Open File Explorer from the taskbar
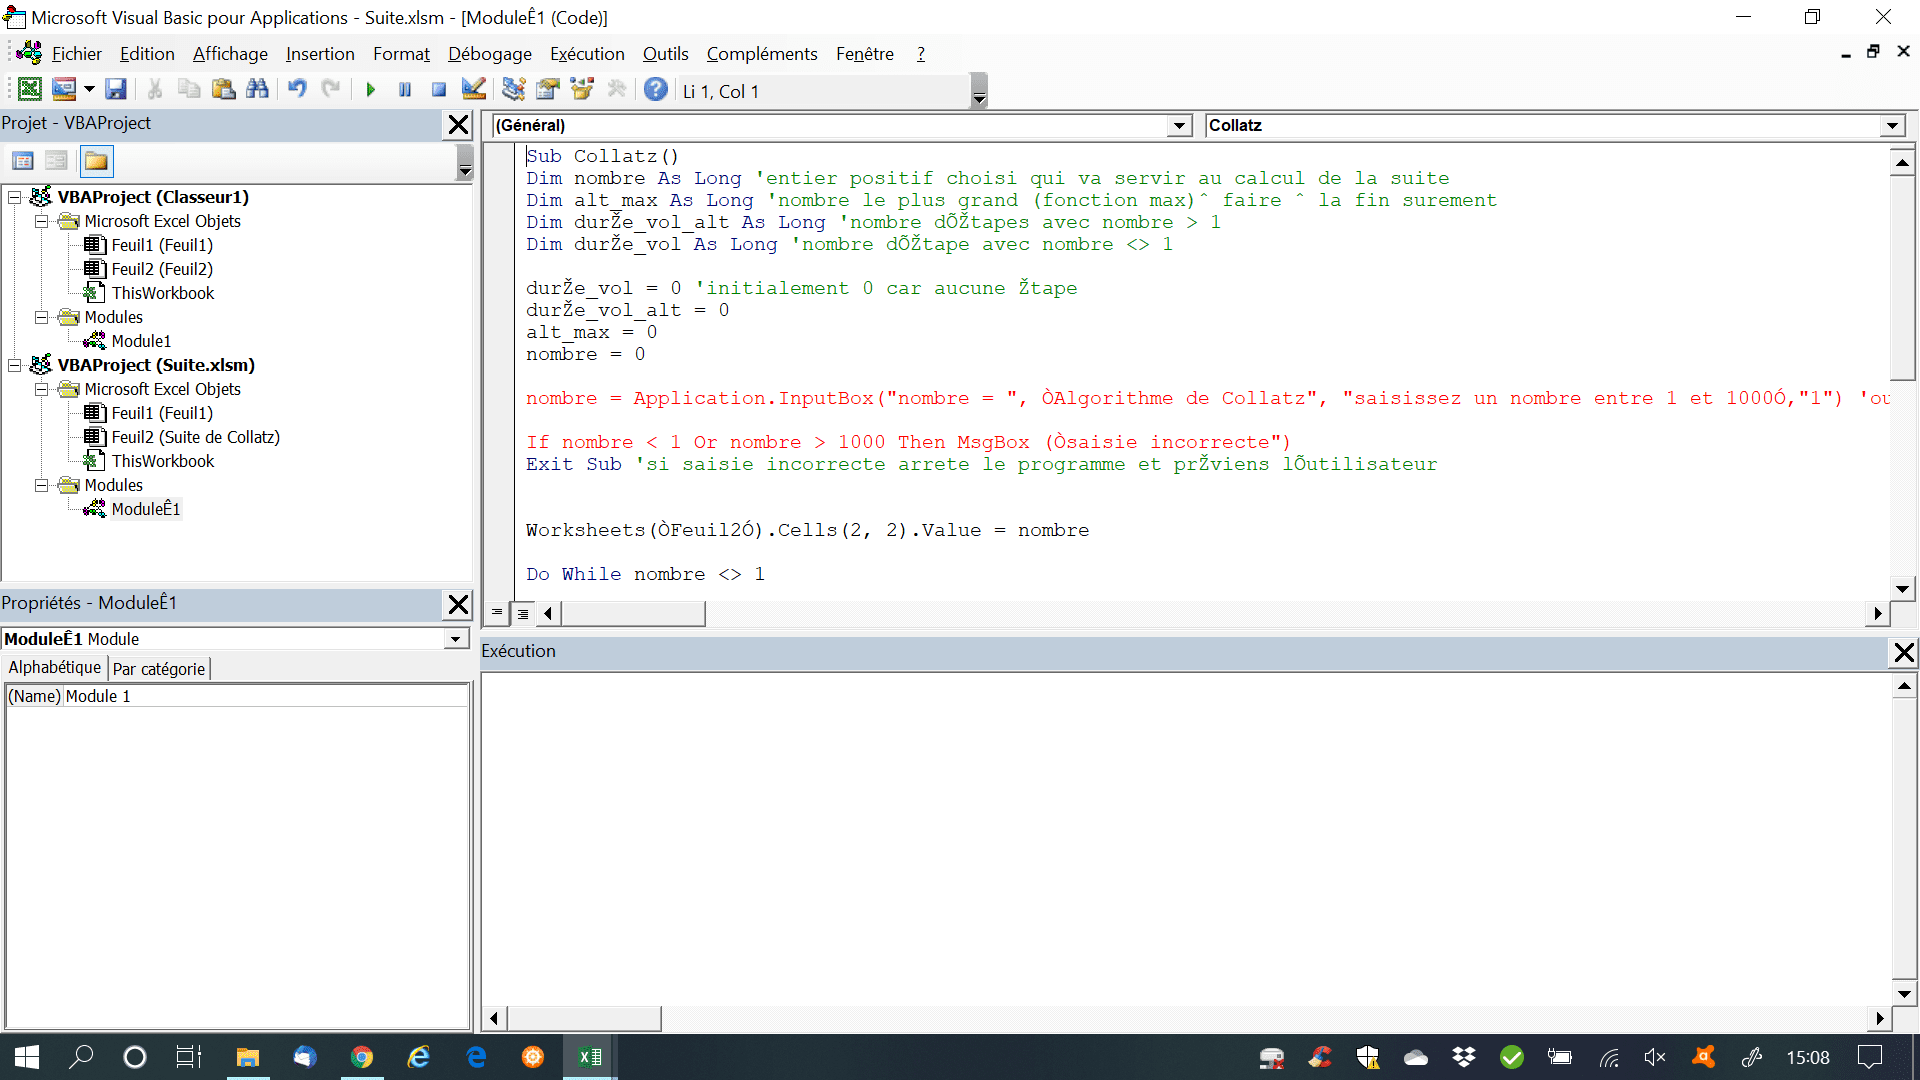This screenshot has height=1080, width=1920. click(x=247, y=1057)
